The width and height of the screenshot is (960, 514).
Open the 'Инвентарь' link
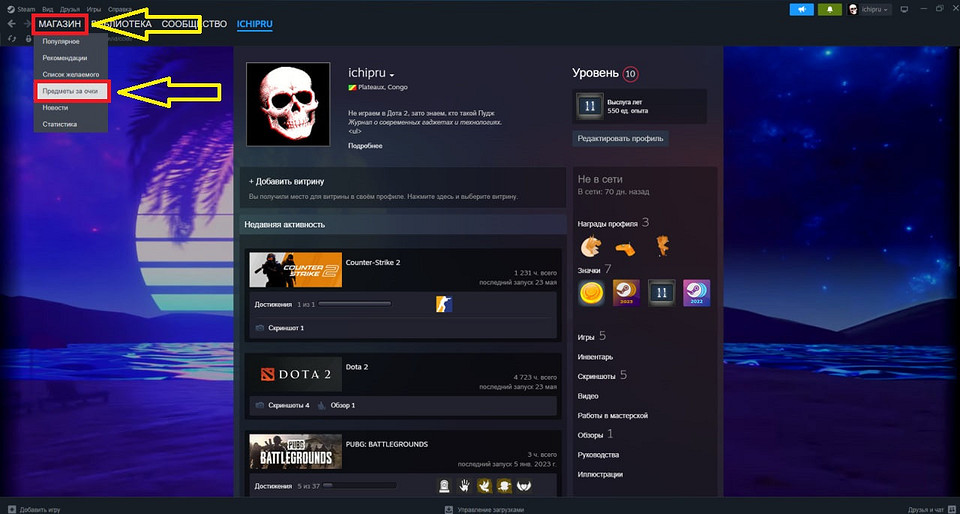(x=595, y=357)
